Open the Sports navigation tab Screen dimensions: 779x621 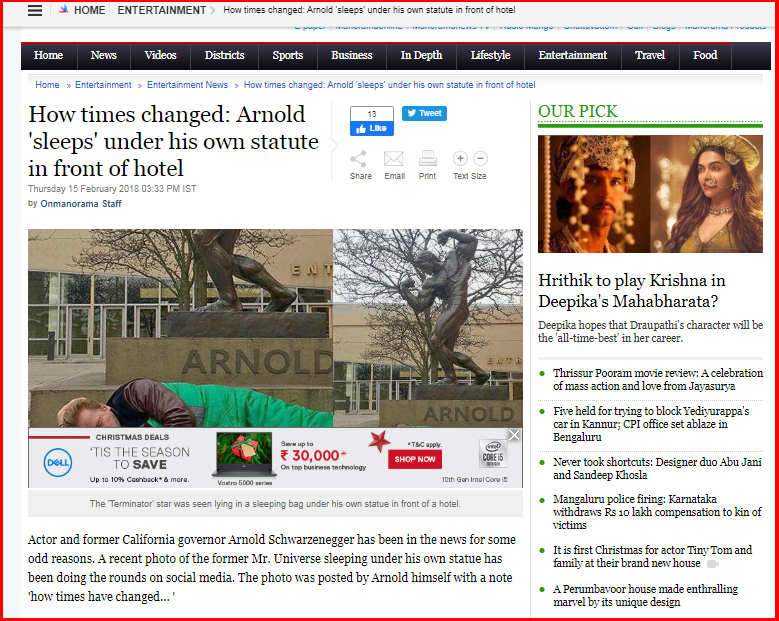pyautogui.click(x=288, y=55)
